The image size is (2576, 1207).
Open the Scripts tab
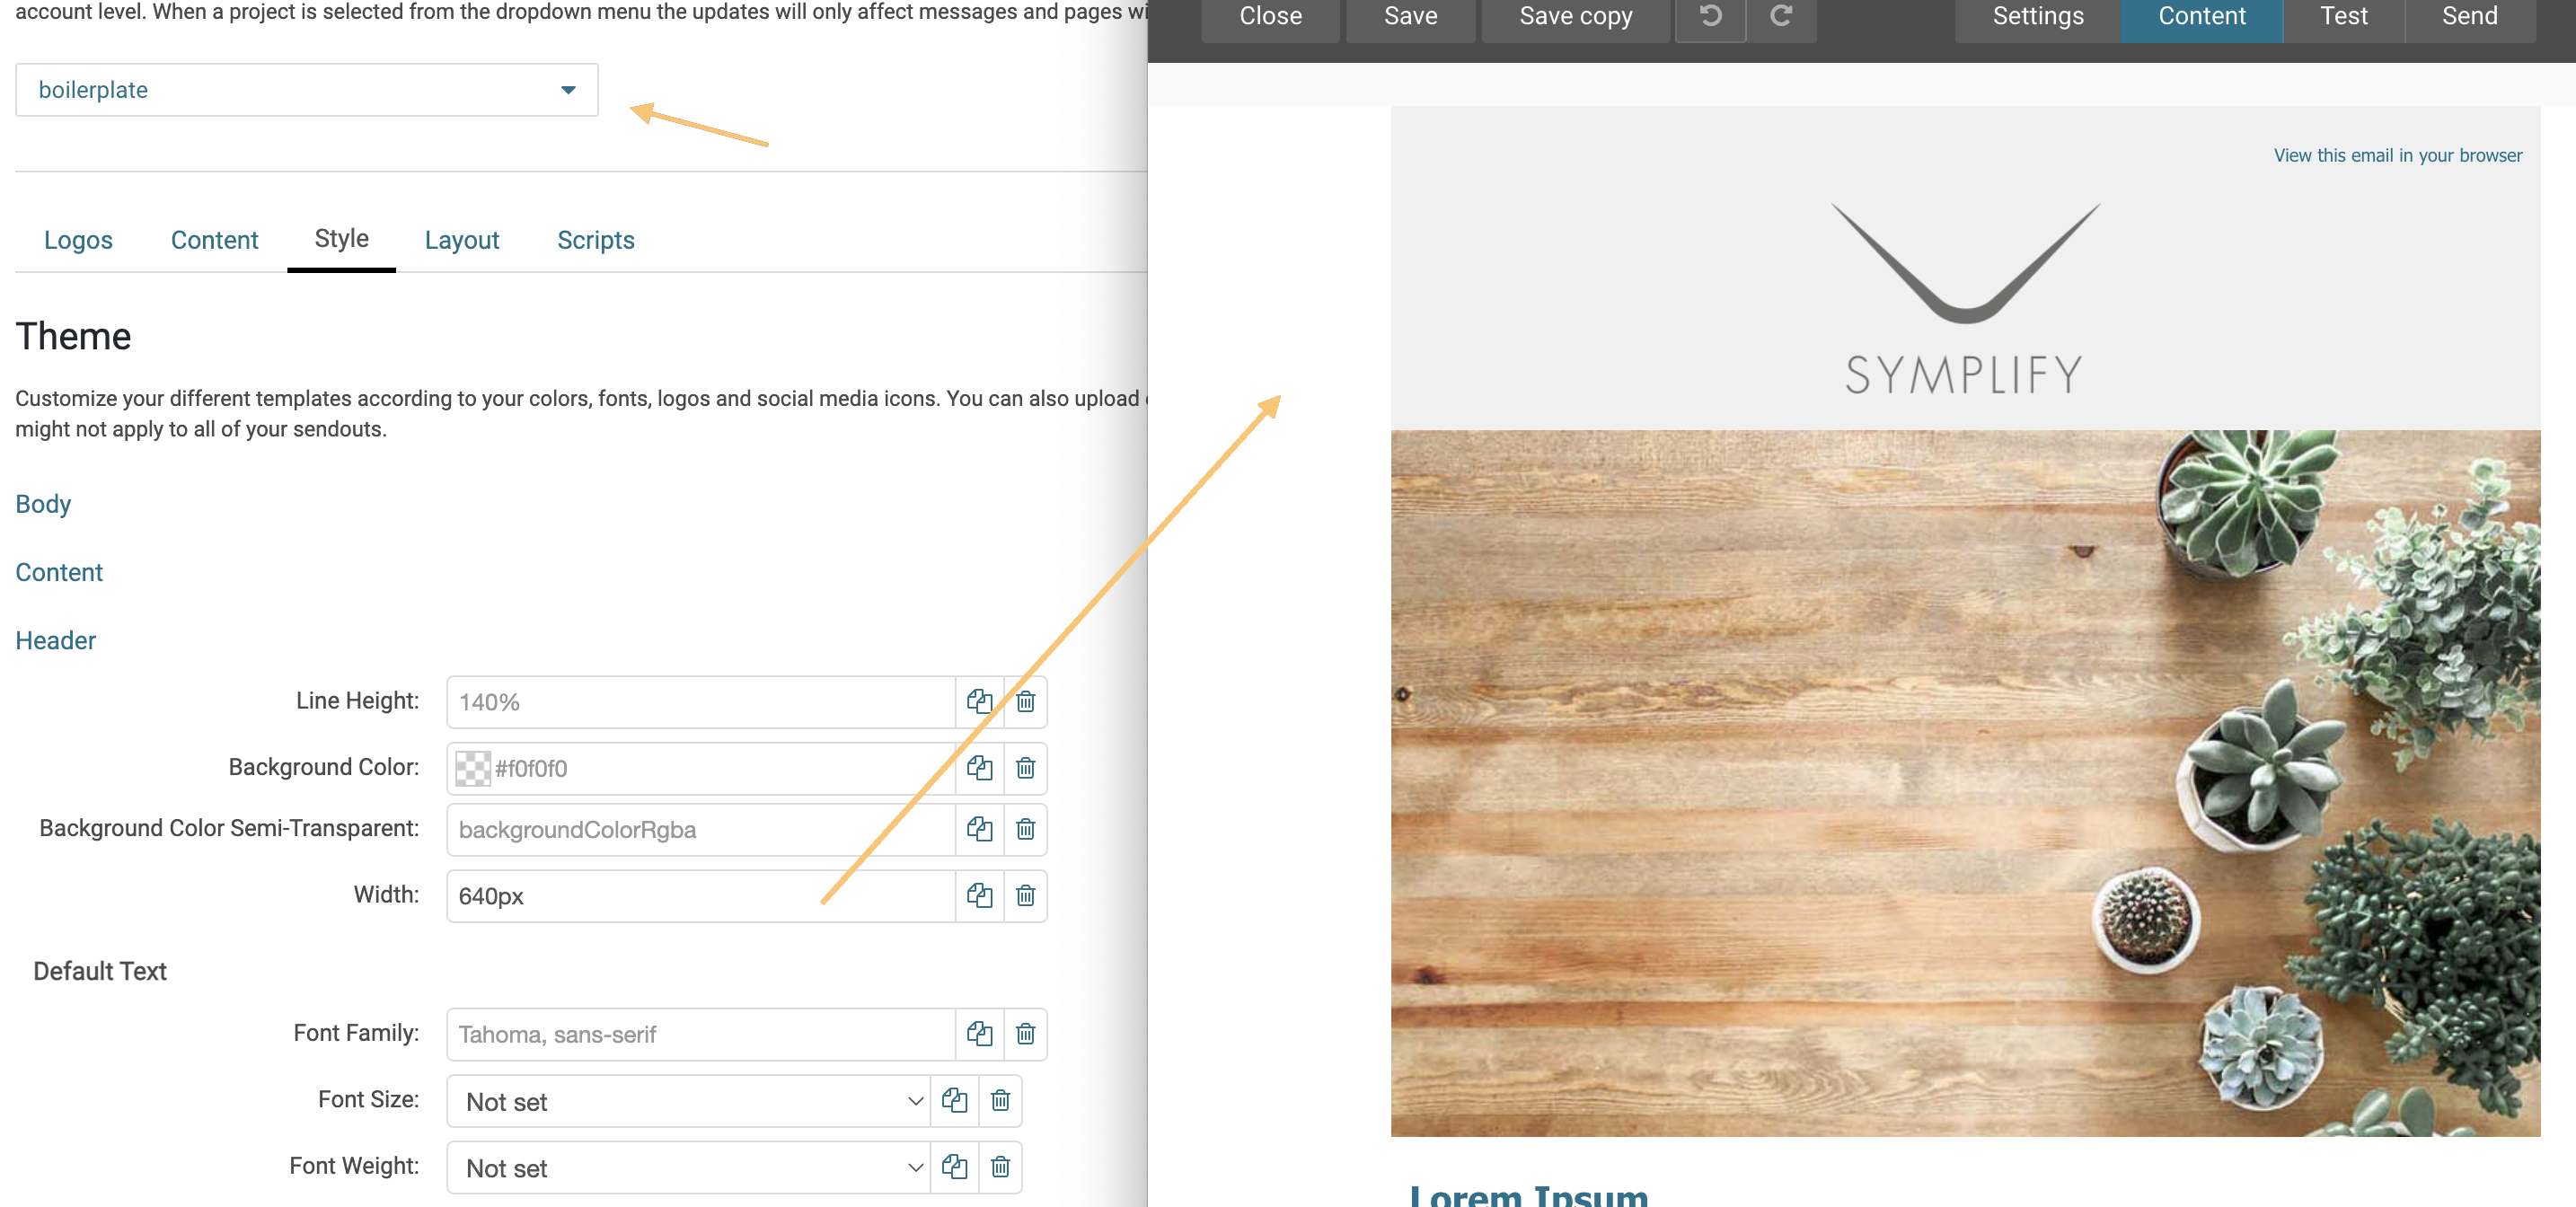pyautogui.click(x=595, y=239)
